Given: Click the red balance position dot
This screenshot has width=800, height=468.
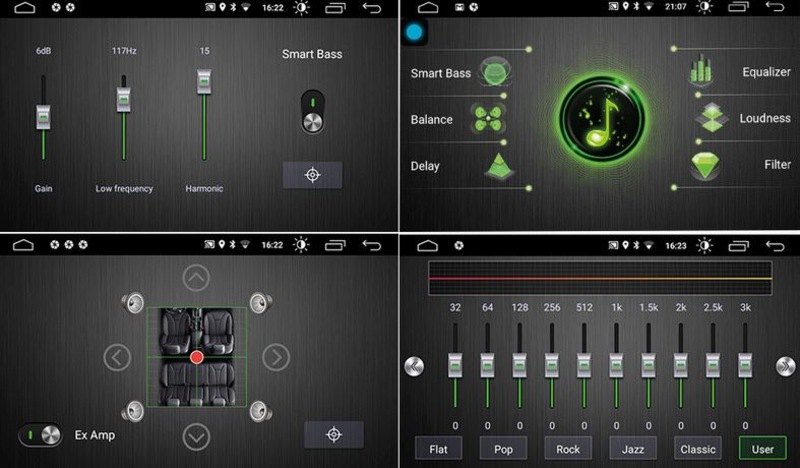Looking at the screenshot, I should (x=197, y=357).
